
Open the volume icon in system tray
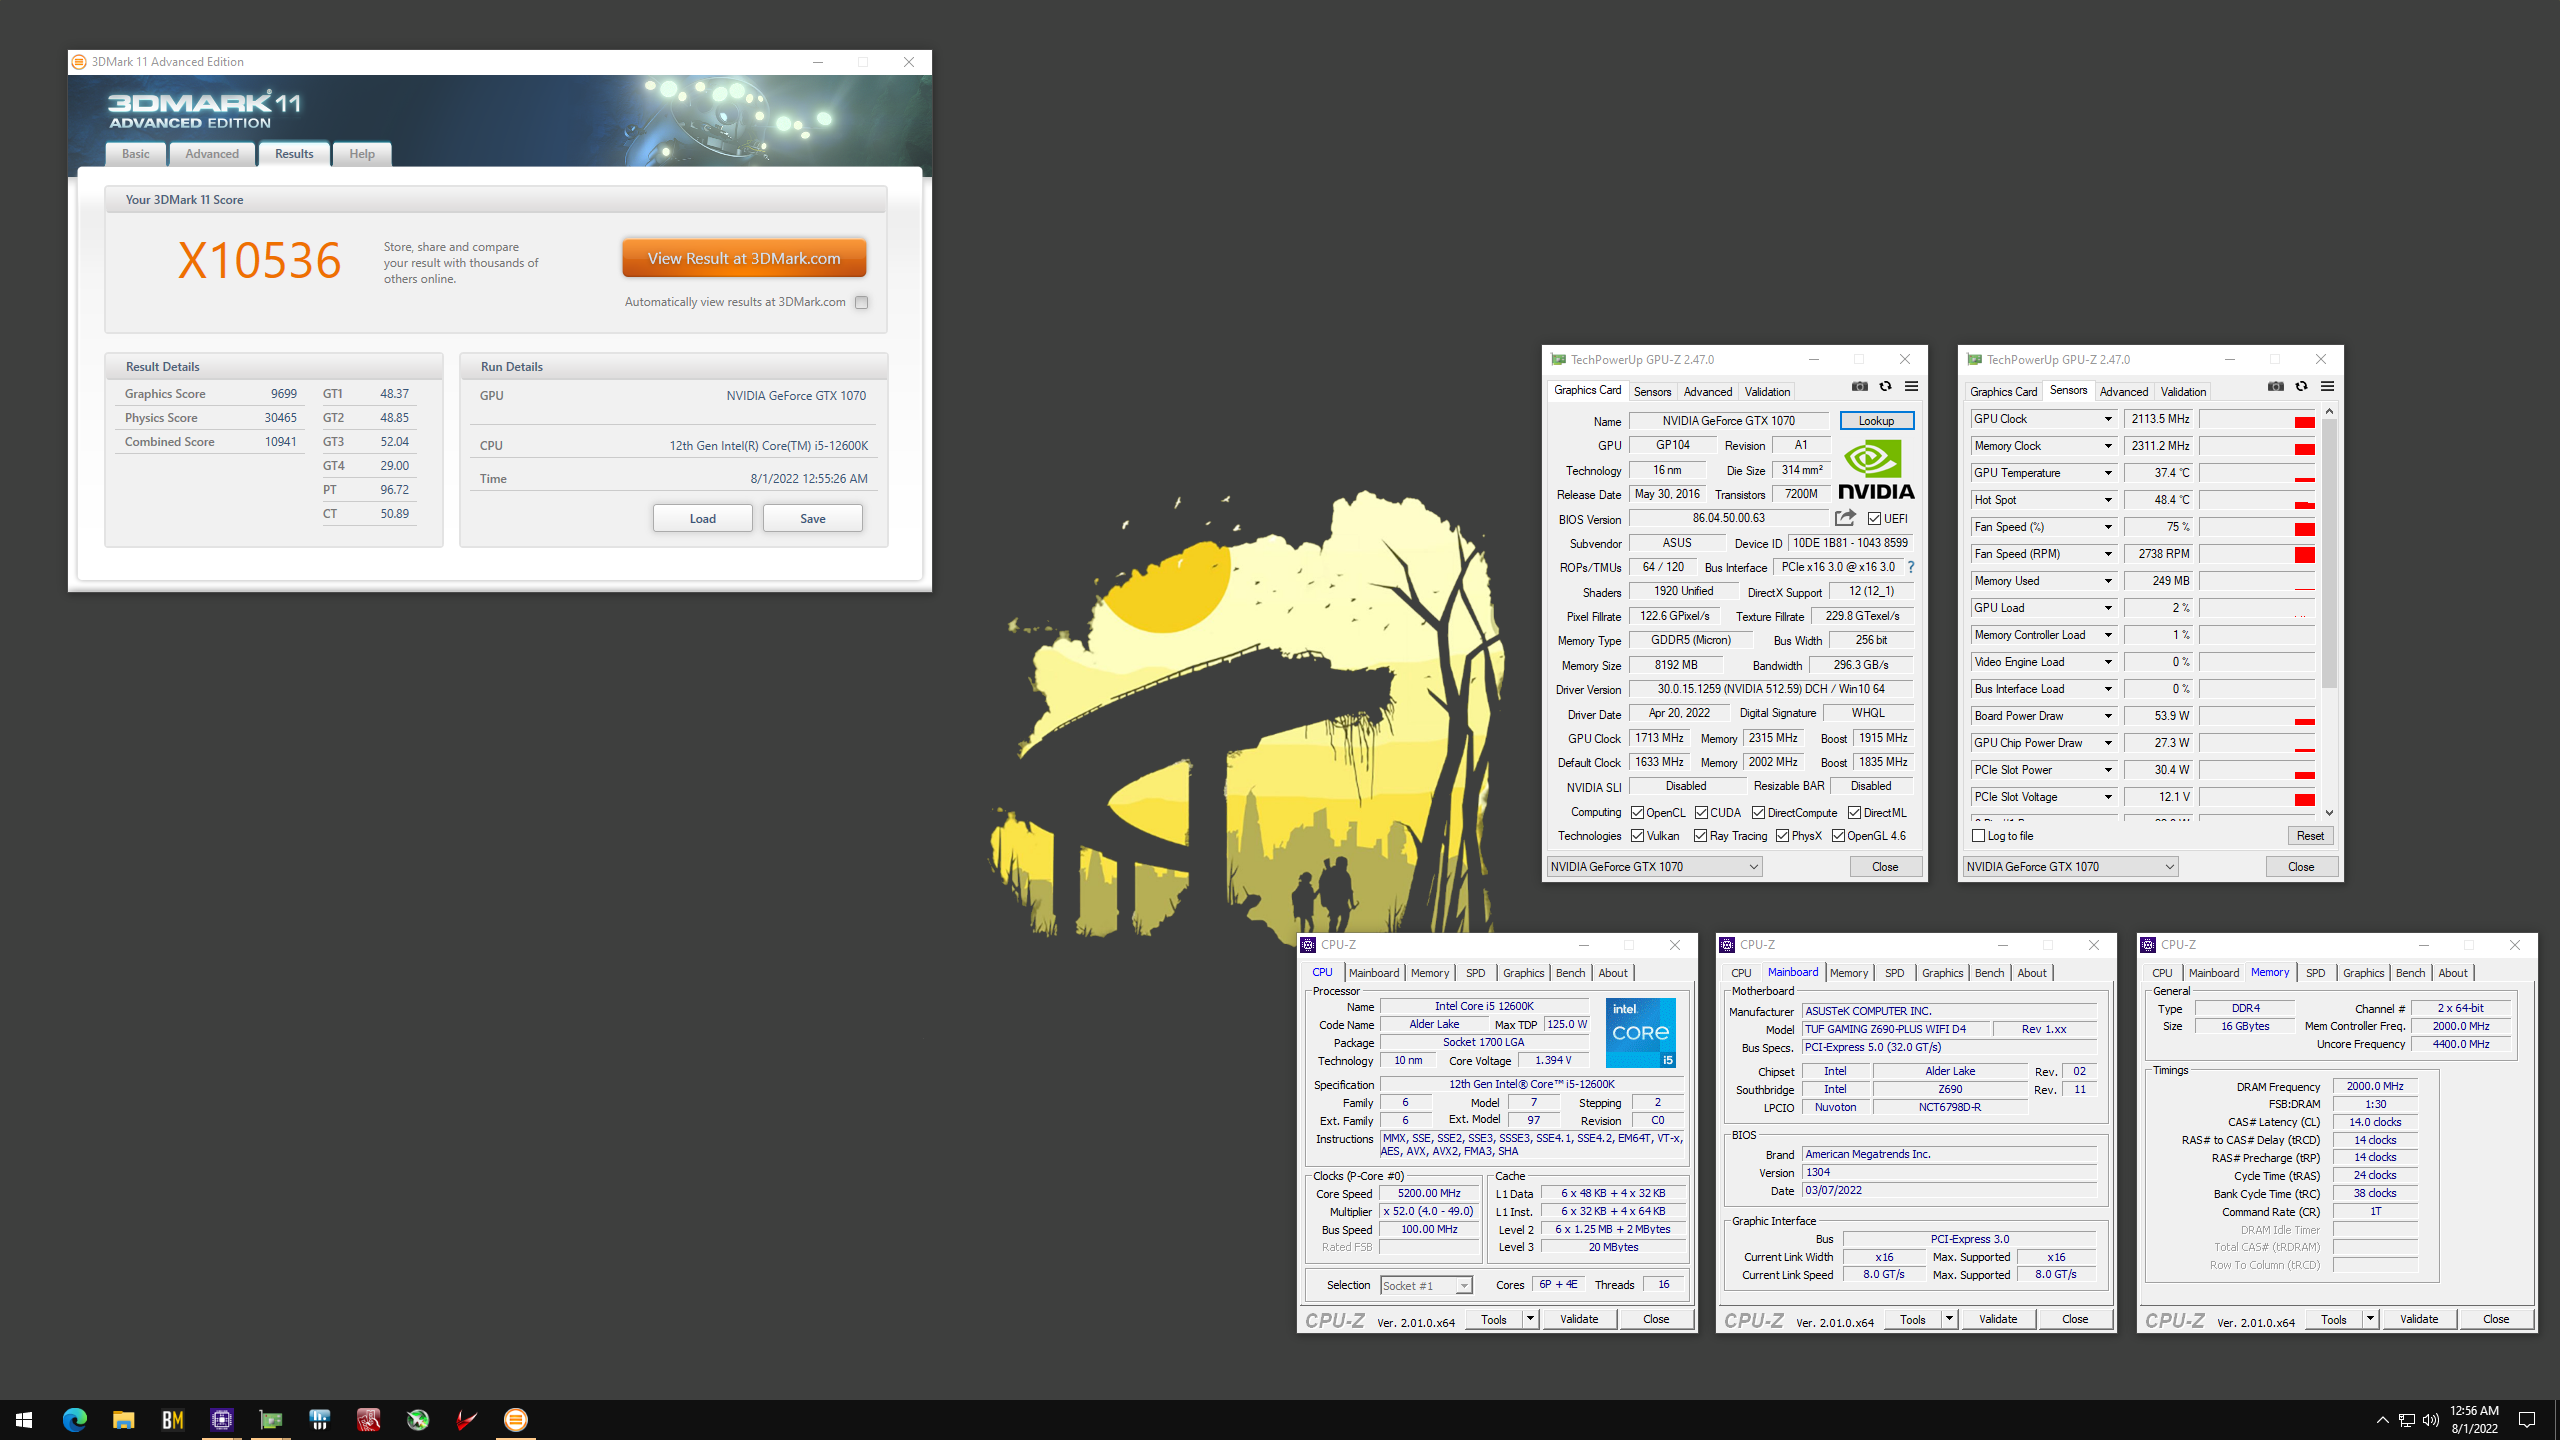pyautogui.click(x=2431, y=1420)
